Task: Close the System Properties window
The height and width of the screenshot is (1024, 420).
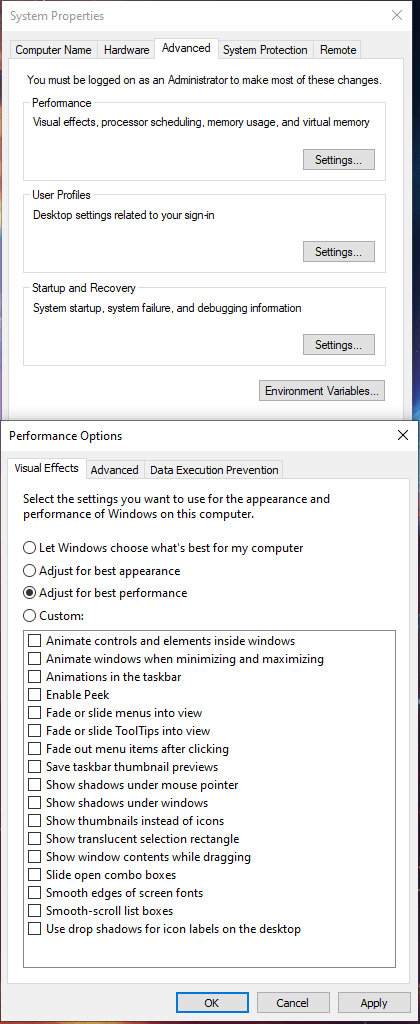Action: pyautogui.click(x=396, y=15)
